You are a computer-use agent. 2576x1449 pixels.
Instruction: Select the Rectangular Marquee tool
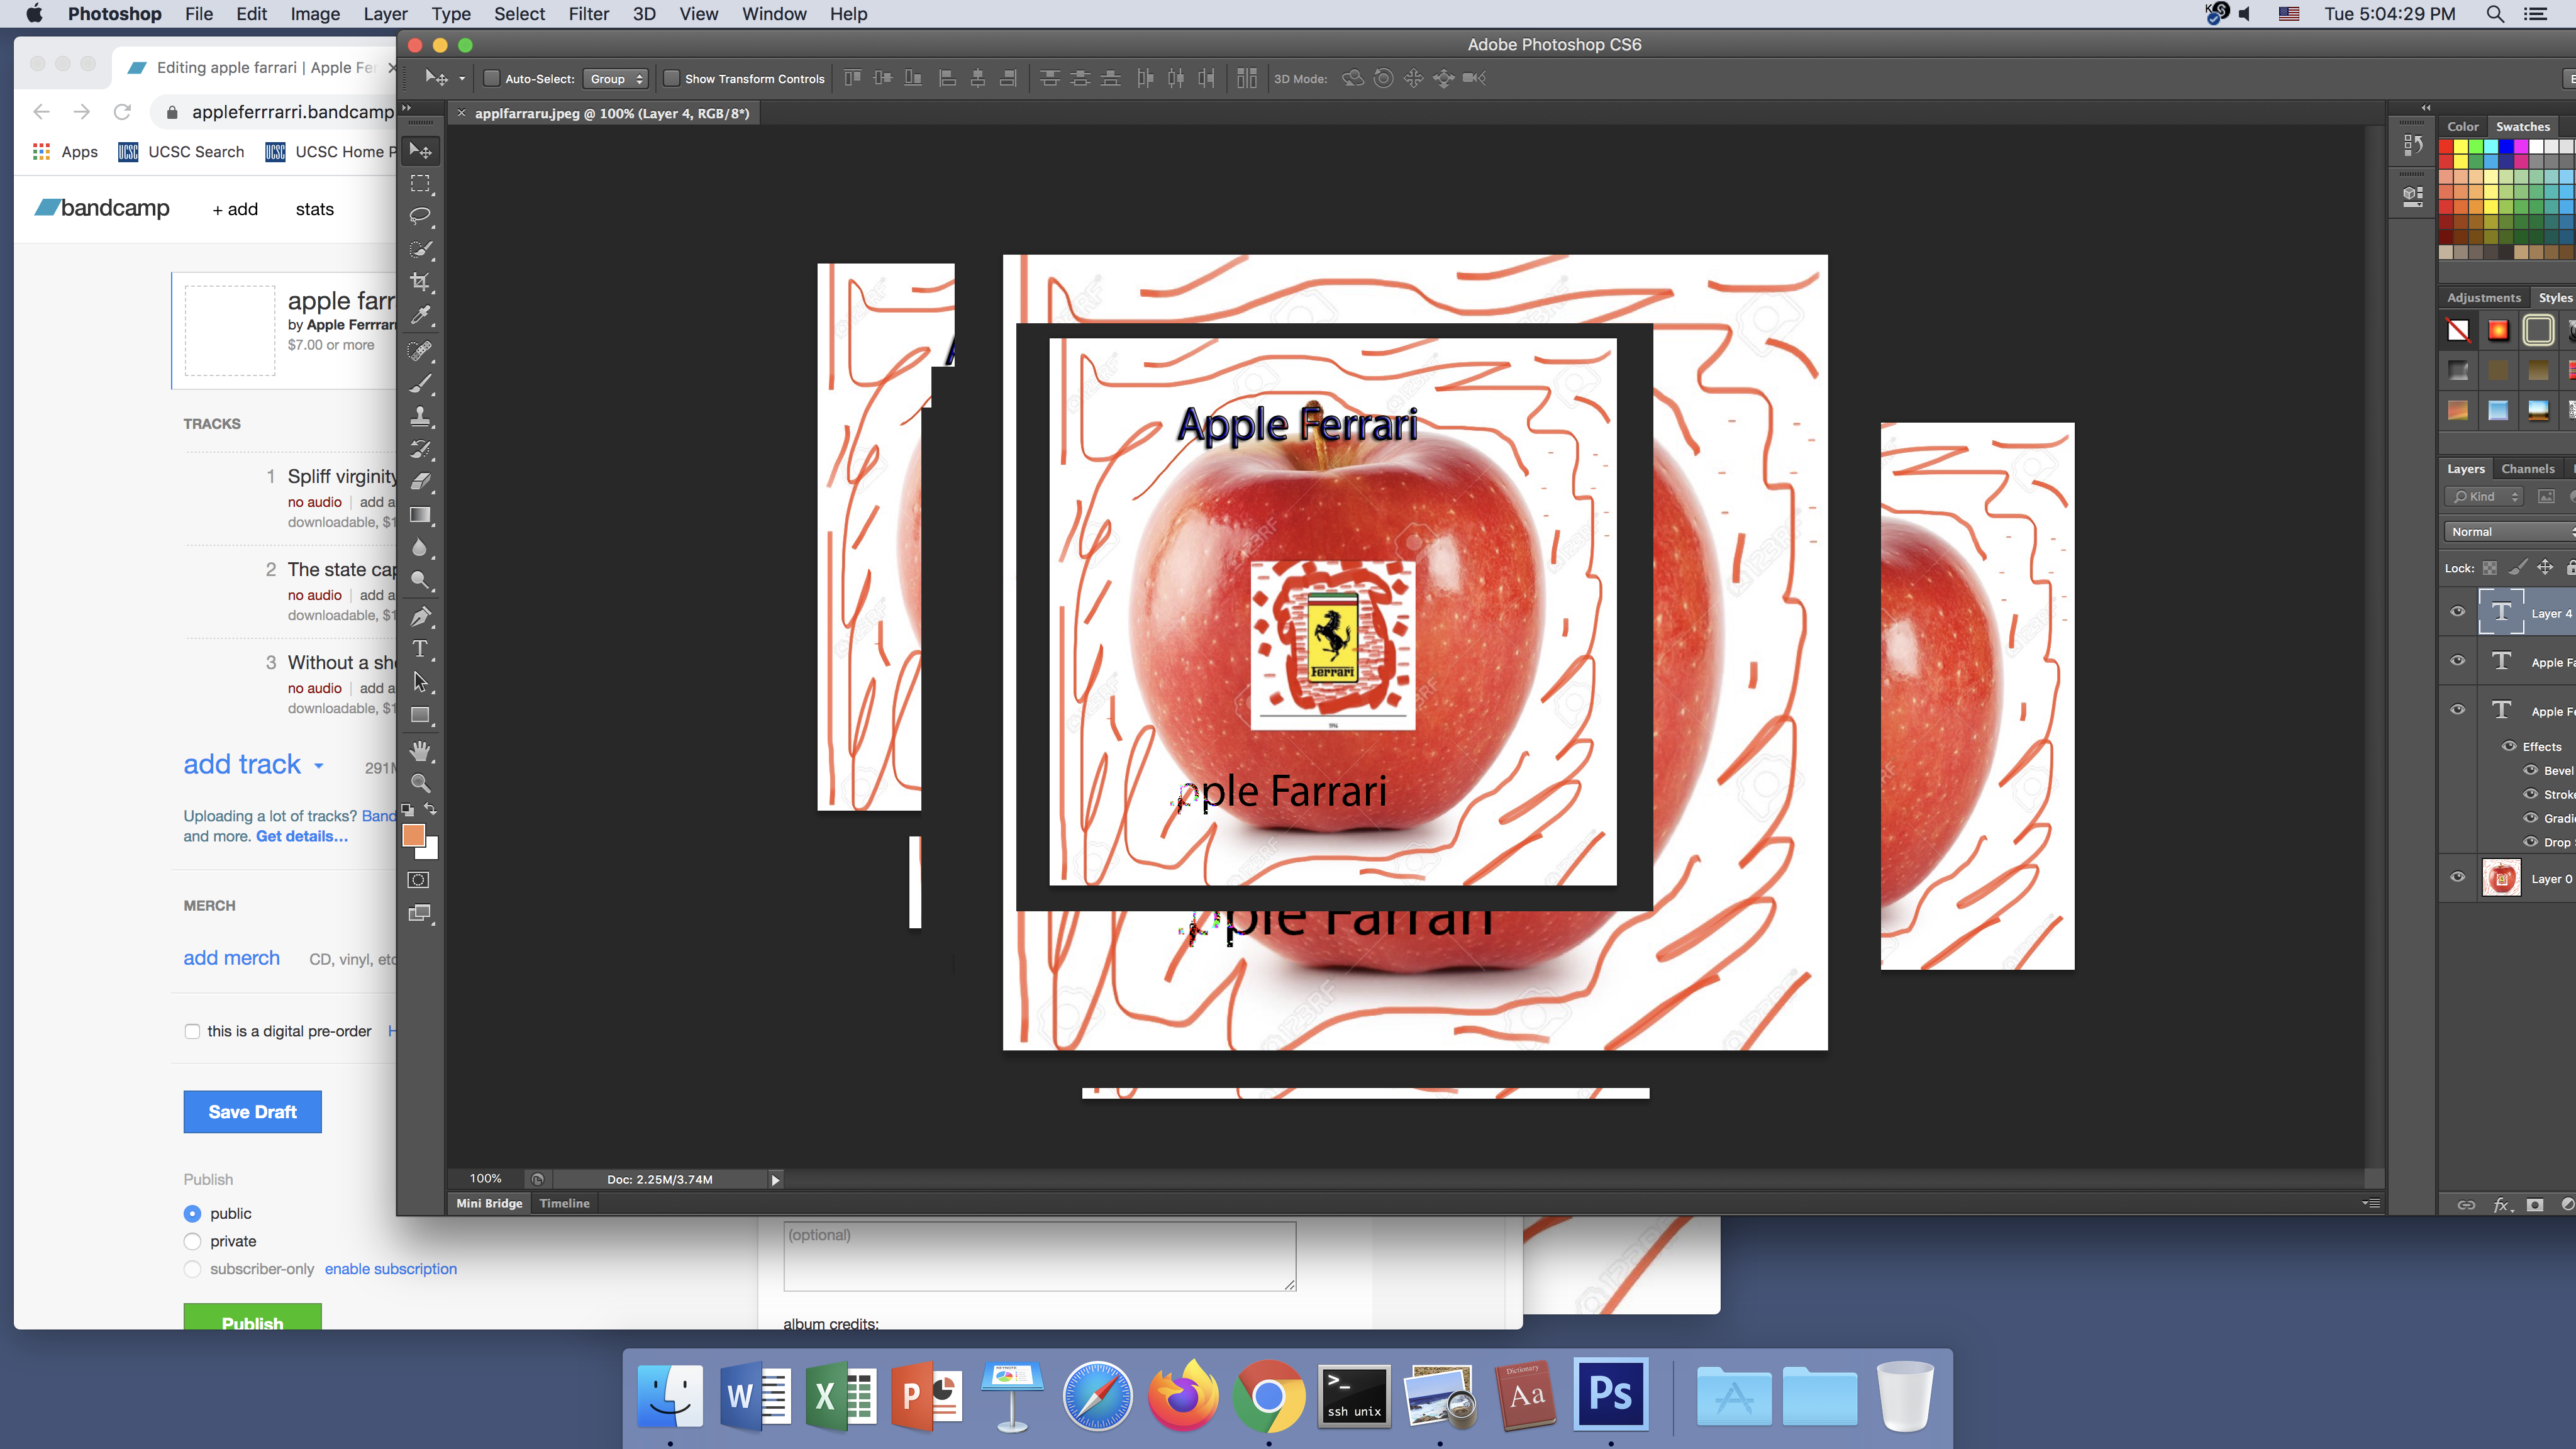pyautogui.click(x=420, y=183)
